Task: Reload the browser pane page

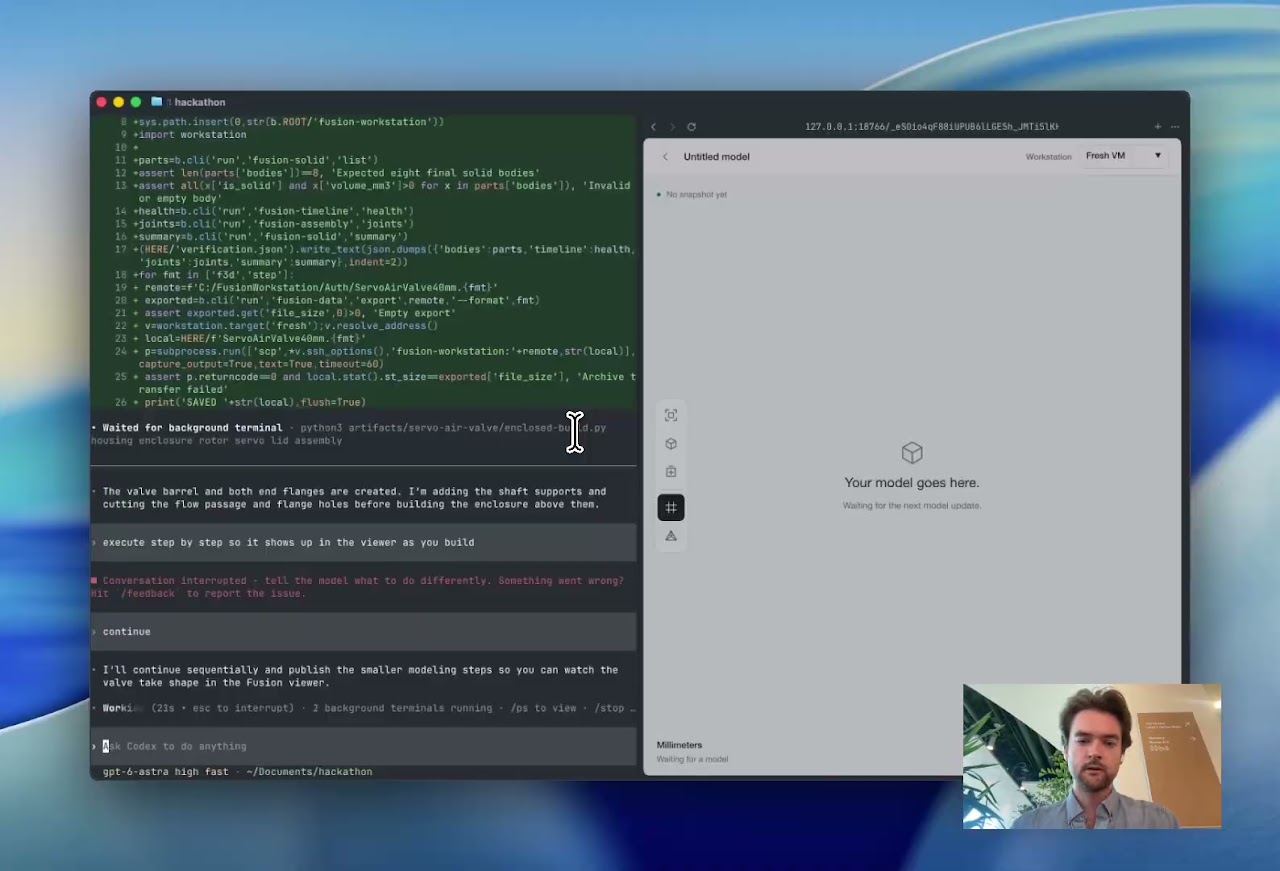Action: [x=691, y=127]
